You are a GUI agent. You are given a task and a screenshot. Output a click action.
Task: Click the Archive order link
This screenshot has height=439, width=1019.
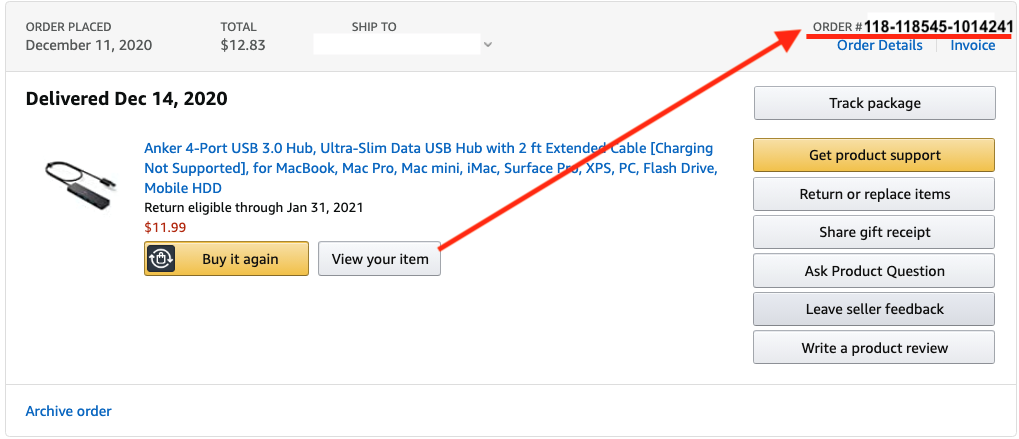tap(69, 411)
